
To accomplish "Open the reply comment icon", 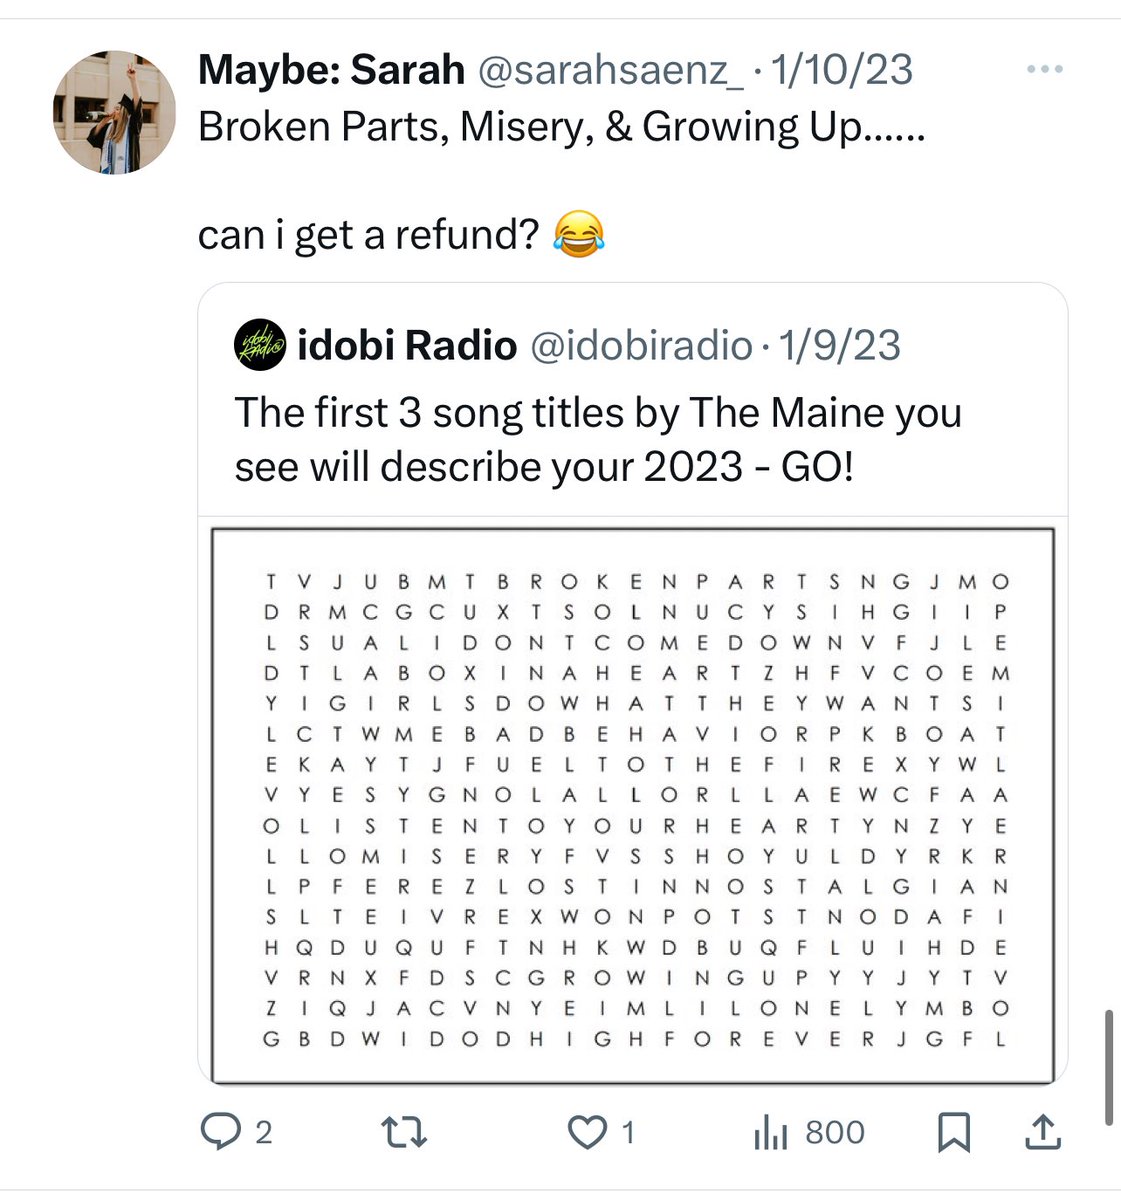I will click(218, 1131).
